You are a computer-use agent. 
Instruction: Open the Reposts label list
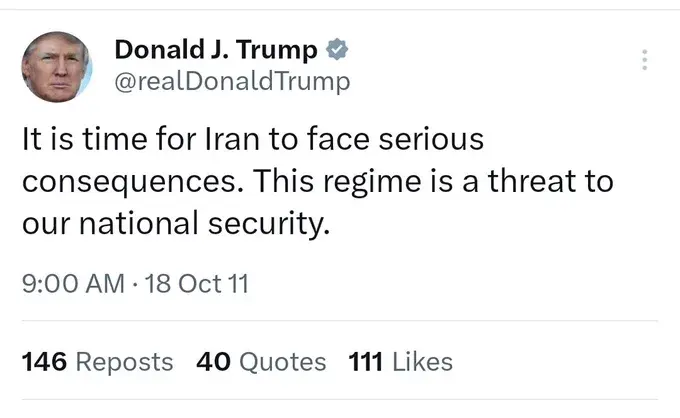tap(124, 361)
